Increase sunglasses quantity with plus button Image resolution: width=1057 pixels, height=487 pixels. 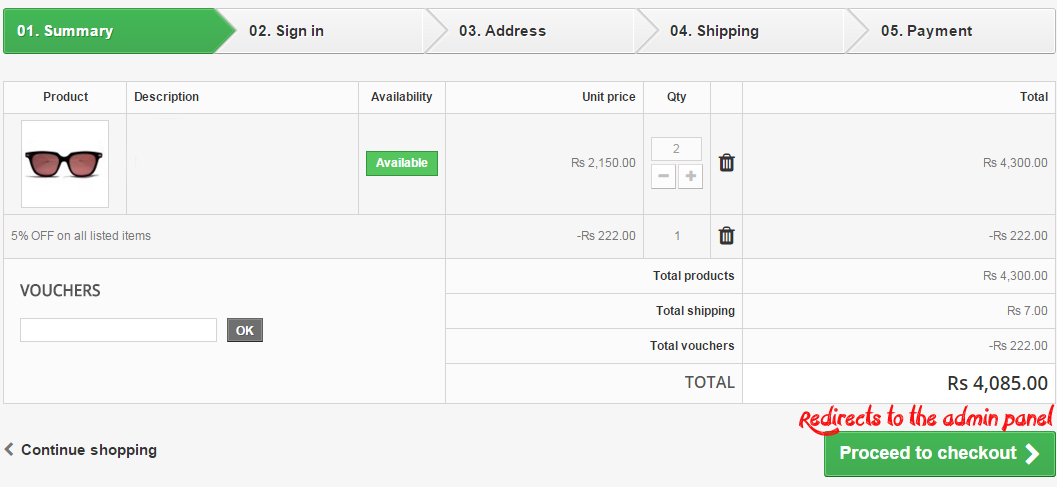coord(690,176)
